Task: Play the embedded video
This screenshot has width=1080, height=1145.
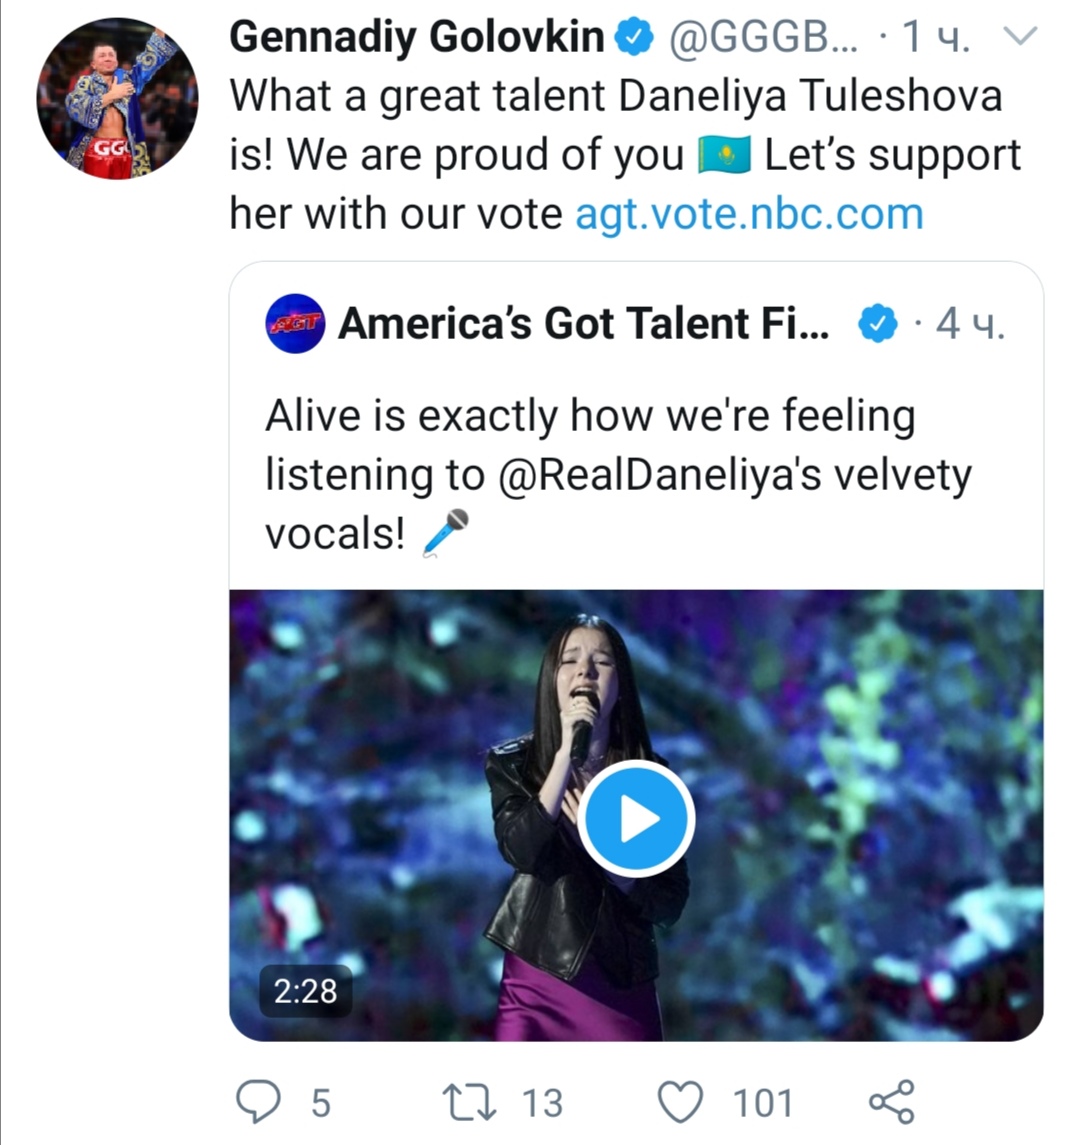Action: pyautogui.click(x=636, y=819)
